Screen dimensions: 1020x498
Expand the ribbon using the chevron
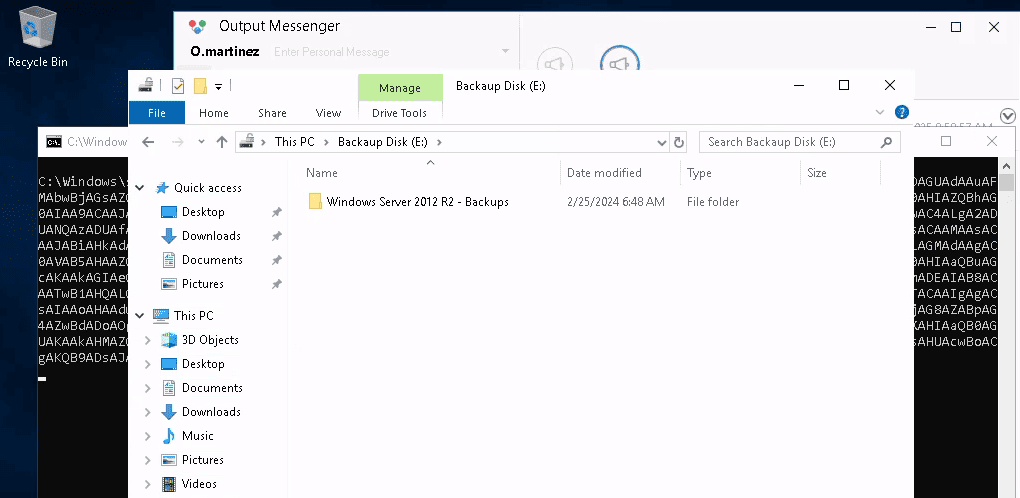pos(880,113)
